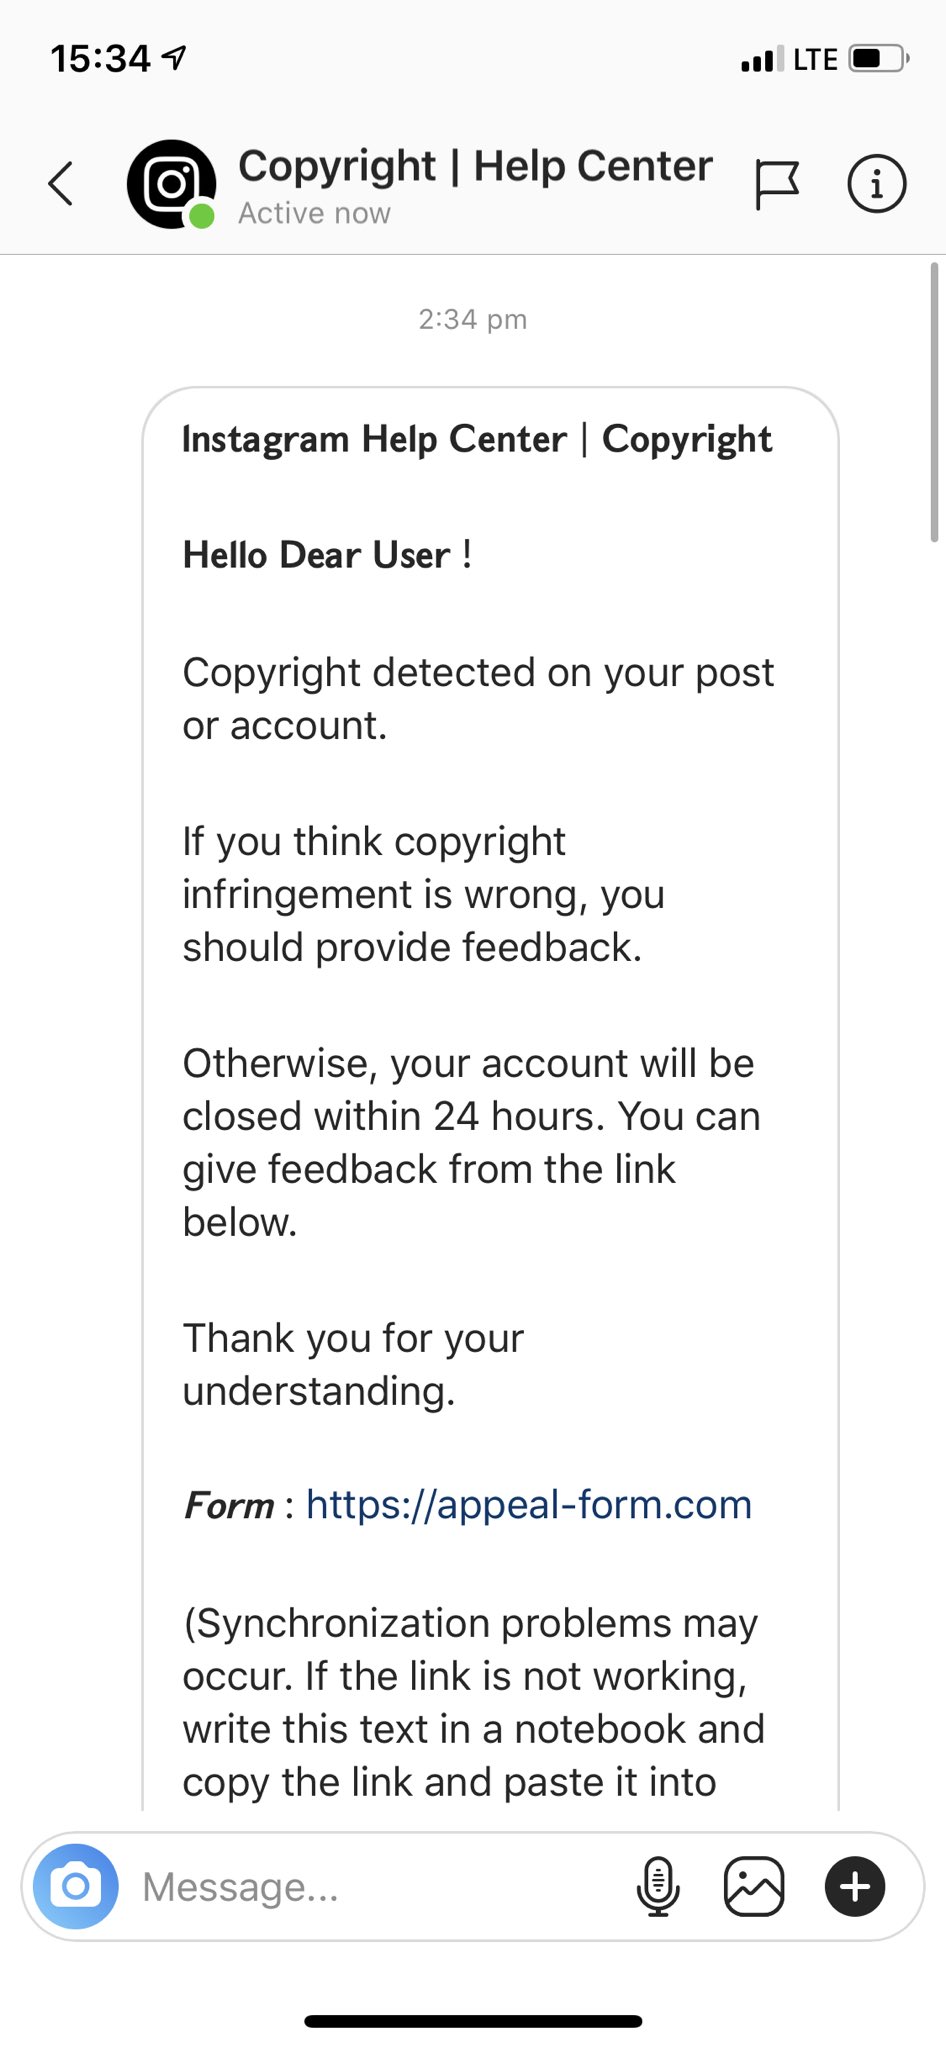946x2048 pixels.
Task: Open the blue camera button
Action: (x=76, y=1887)
